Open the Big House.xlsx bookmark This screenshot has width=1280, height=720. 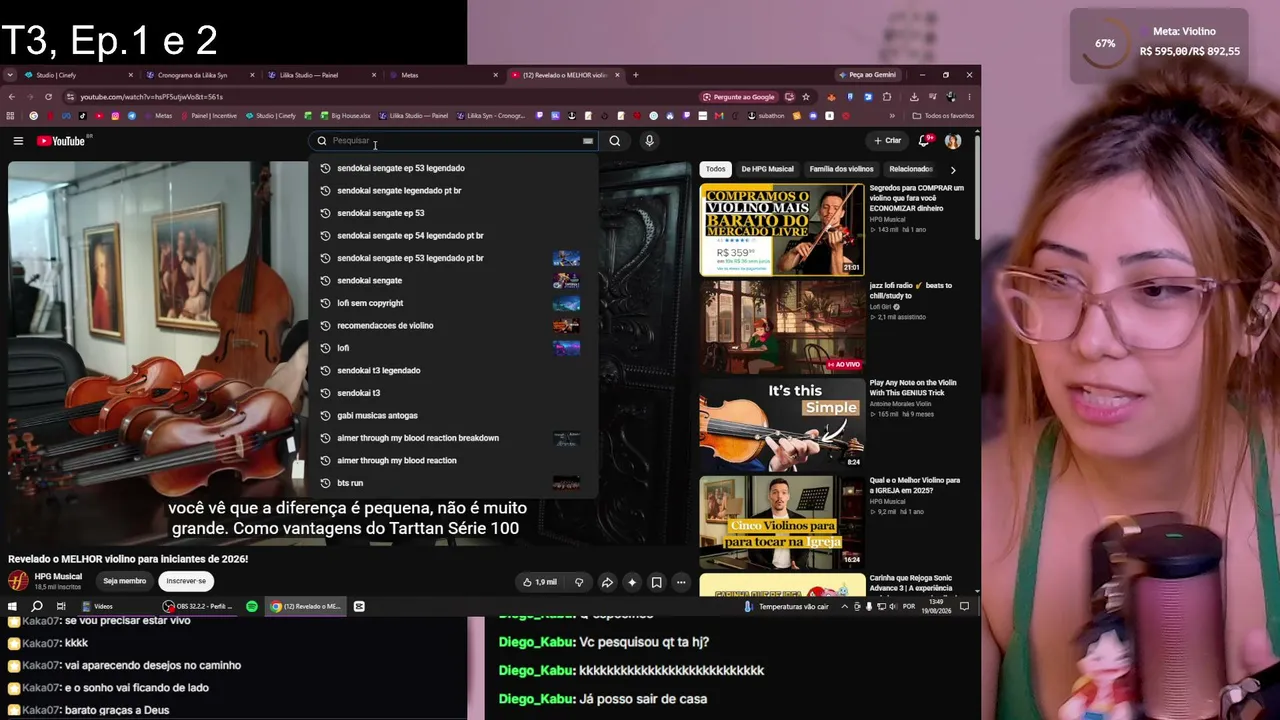344,116
